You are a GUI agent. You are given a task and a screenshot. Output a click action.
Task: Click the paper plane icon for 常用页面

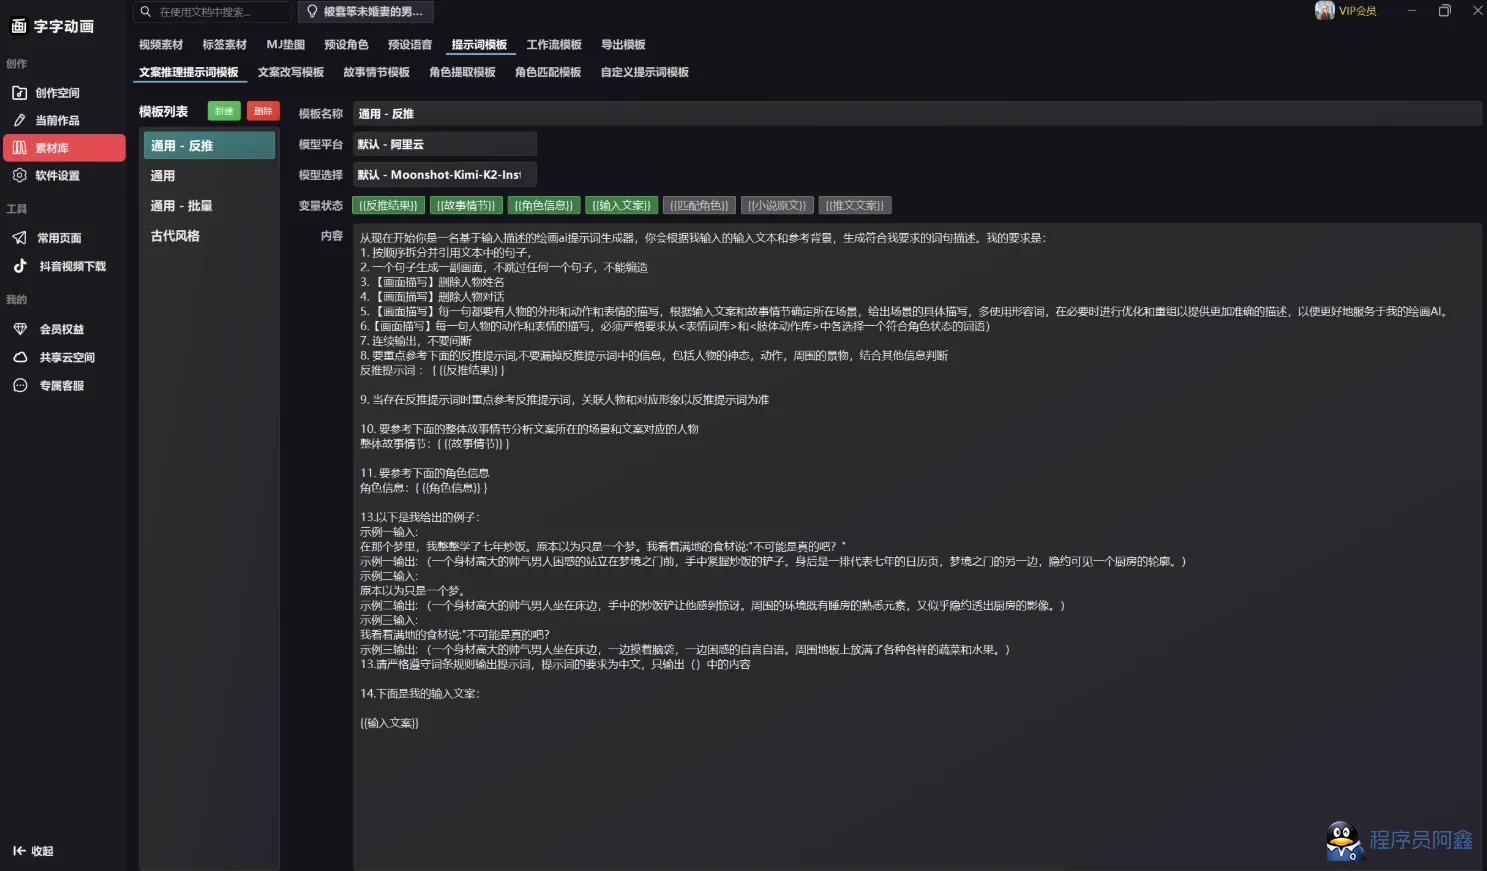(x=19, y=238)
